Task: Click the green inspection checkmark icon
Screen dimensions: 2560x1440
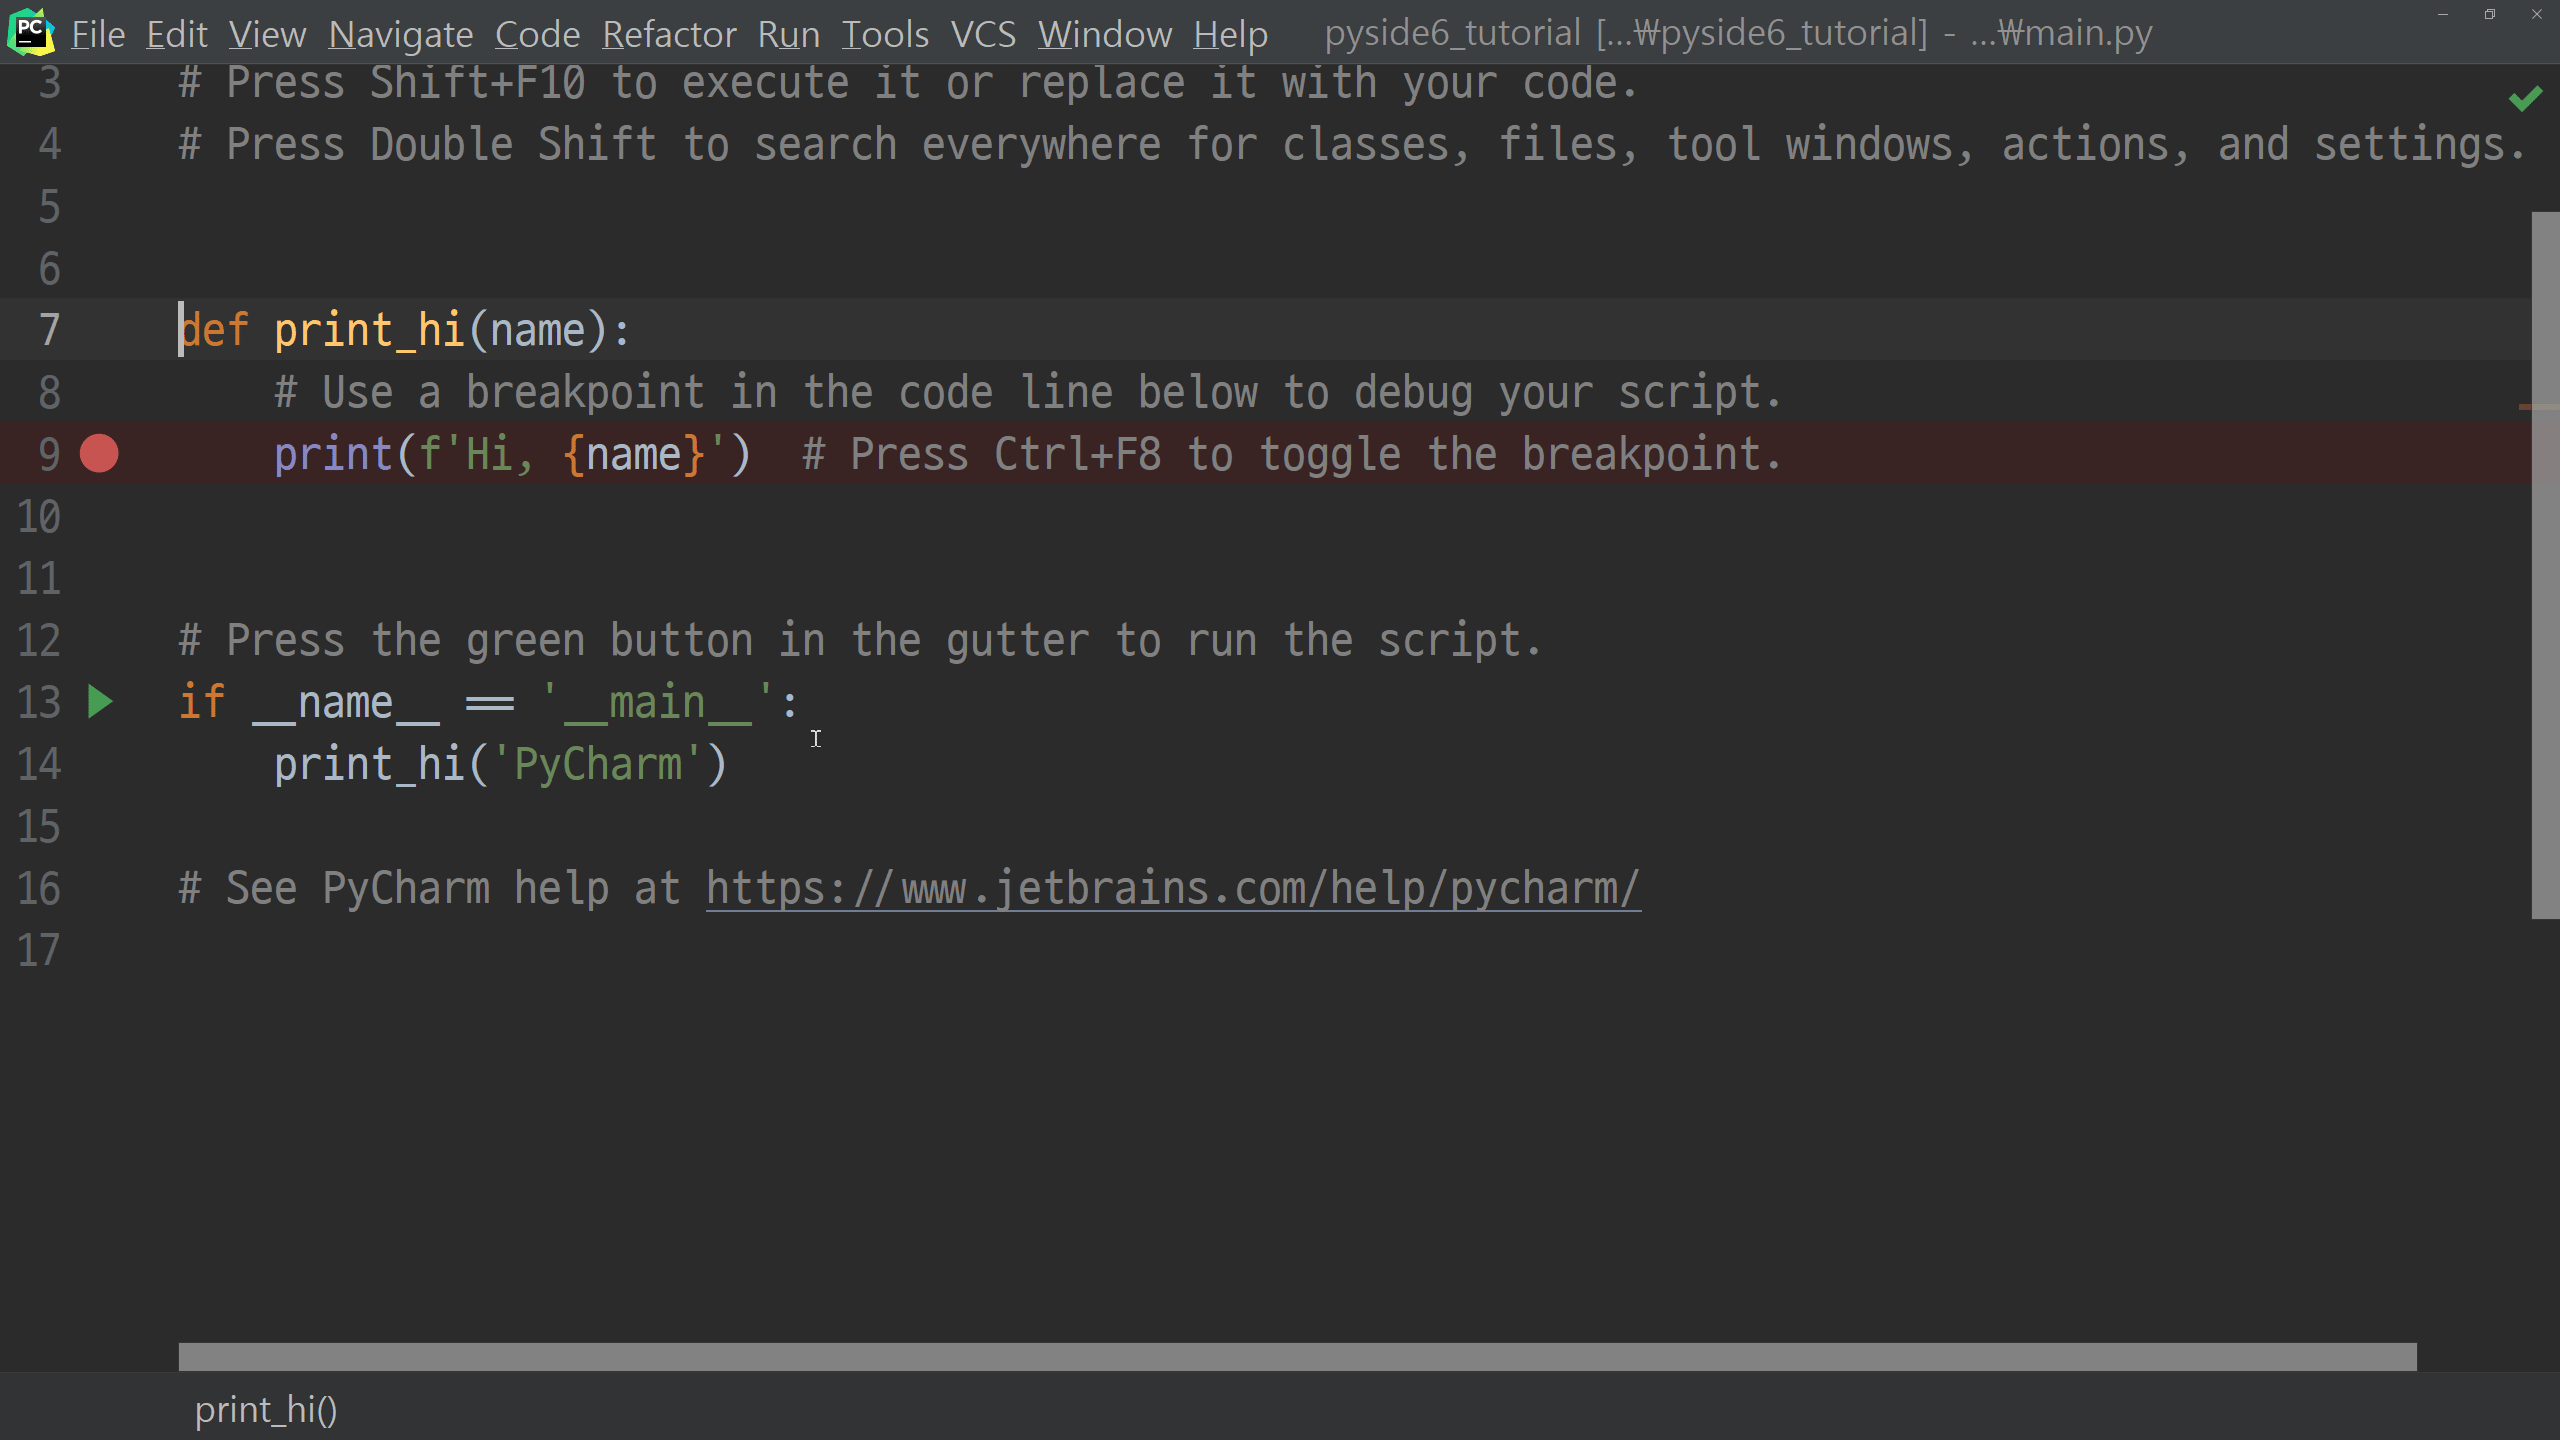Action: point(2525,98)
